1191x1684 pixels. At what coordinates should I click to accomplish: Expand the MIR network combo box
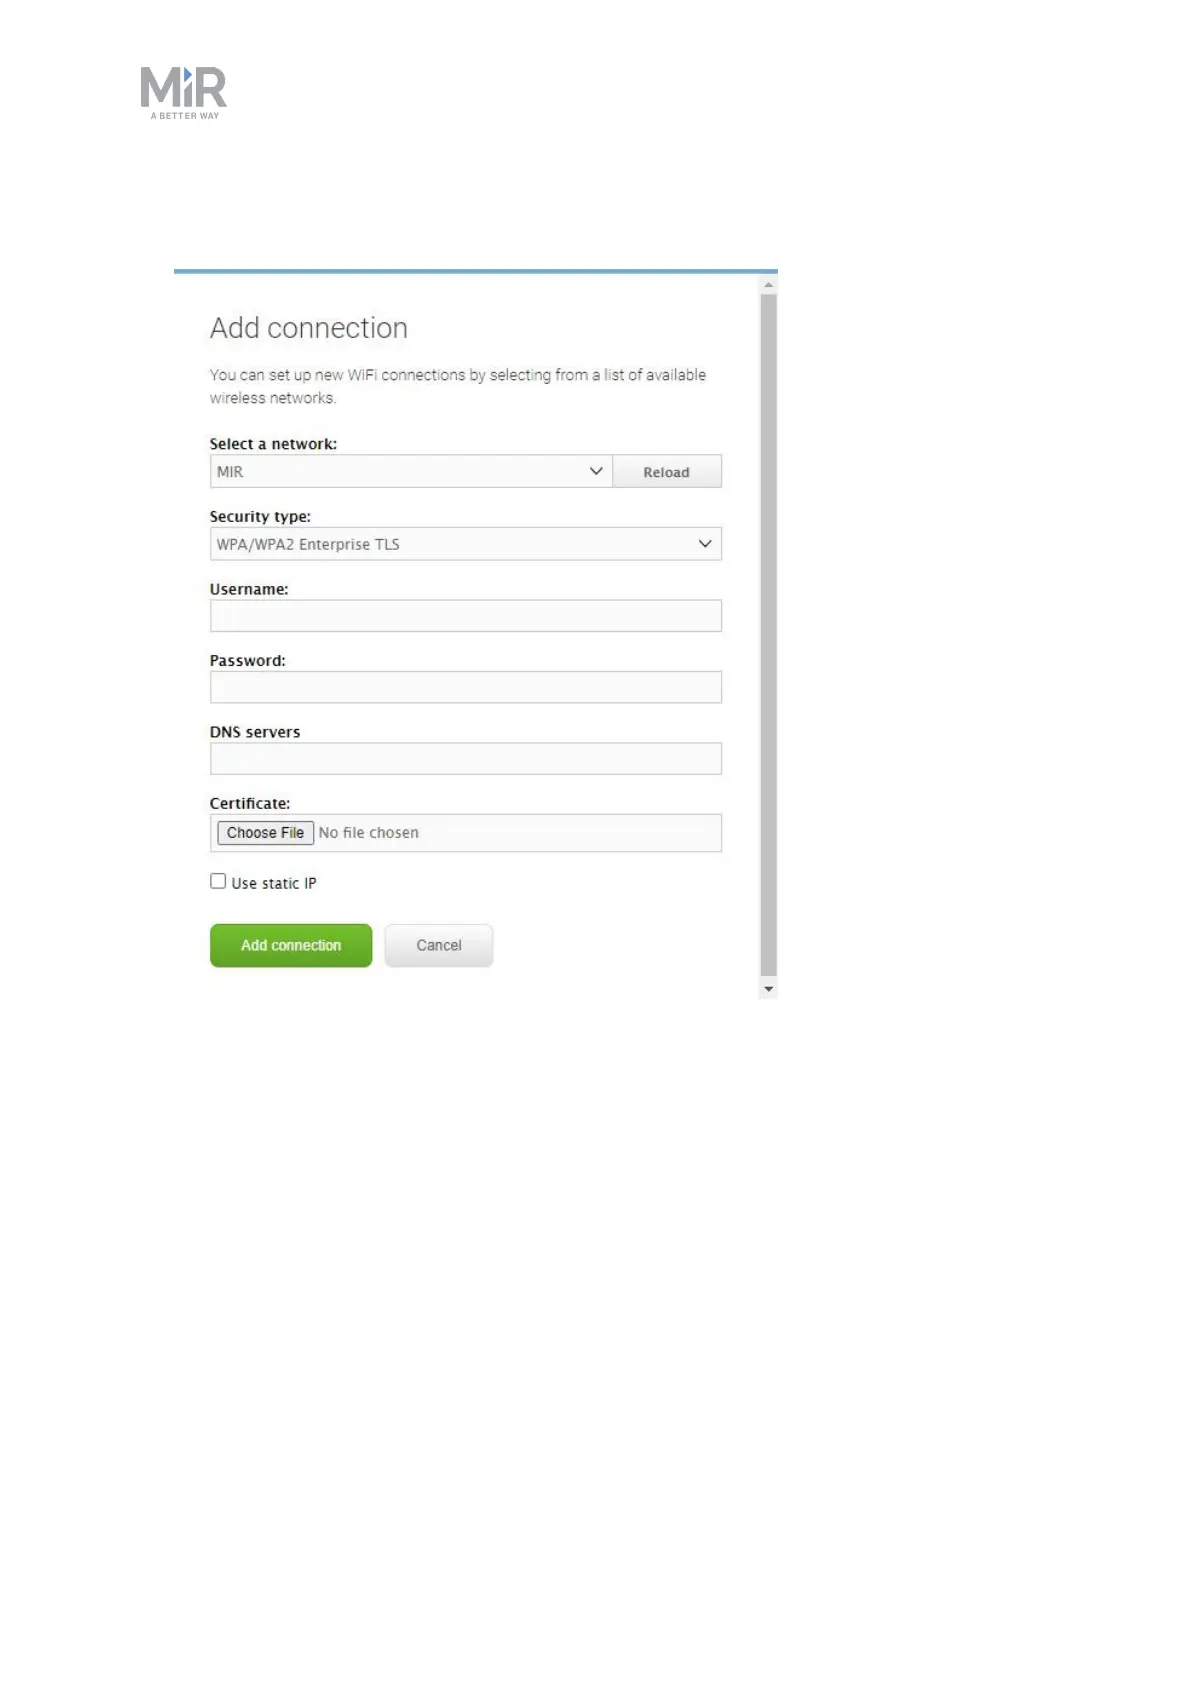point(411,471)
